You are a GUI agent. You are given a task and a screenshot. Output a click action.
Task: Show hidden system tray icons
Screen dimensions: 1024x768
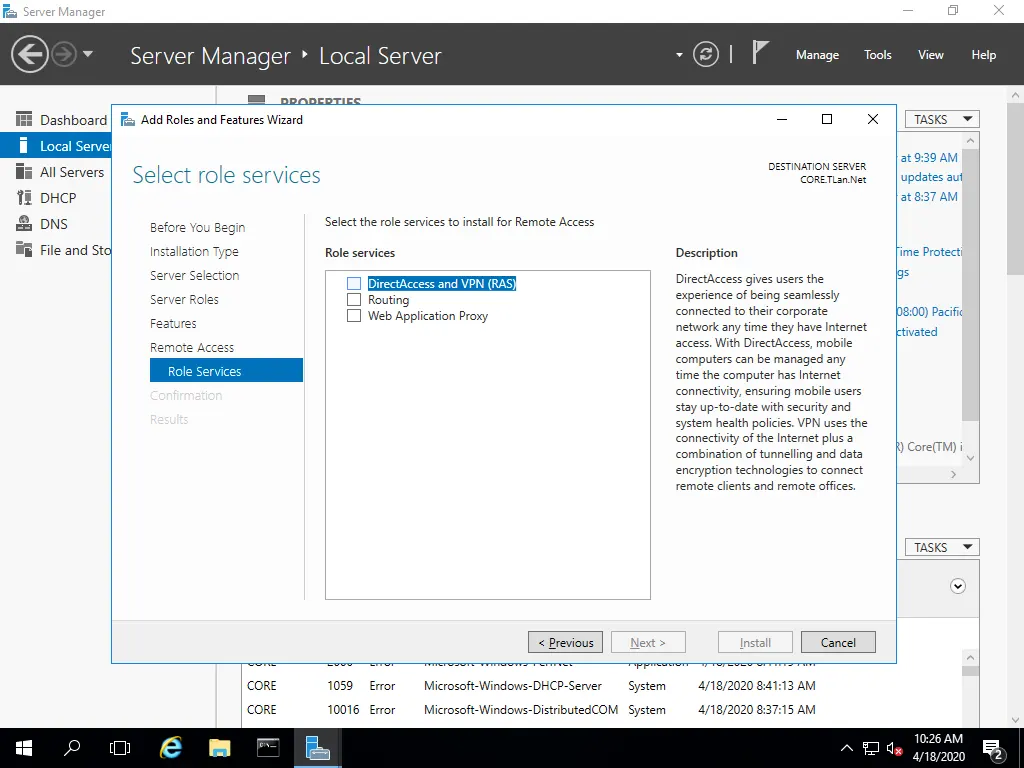tap(846, 748)
